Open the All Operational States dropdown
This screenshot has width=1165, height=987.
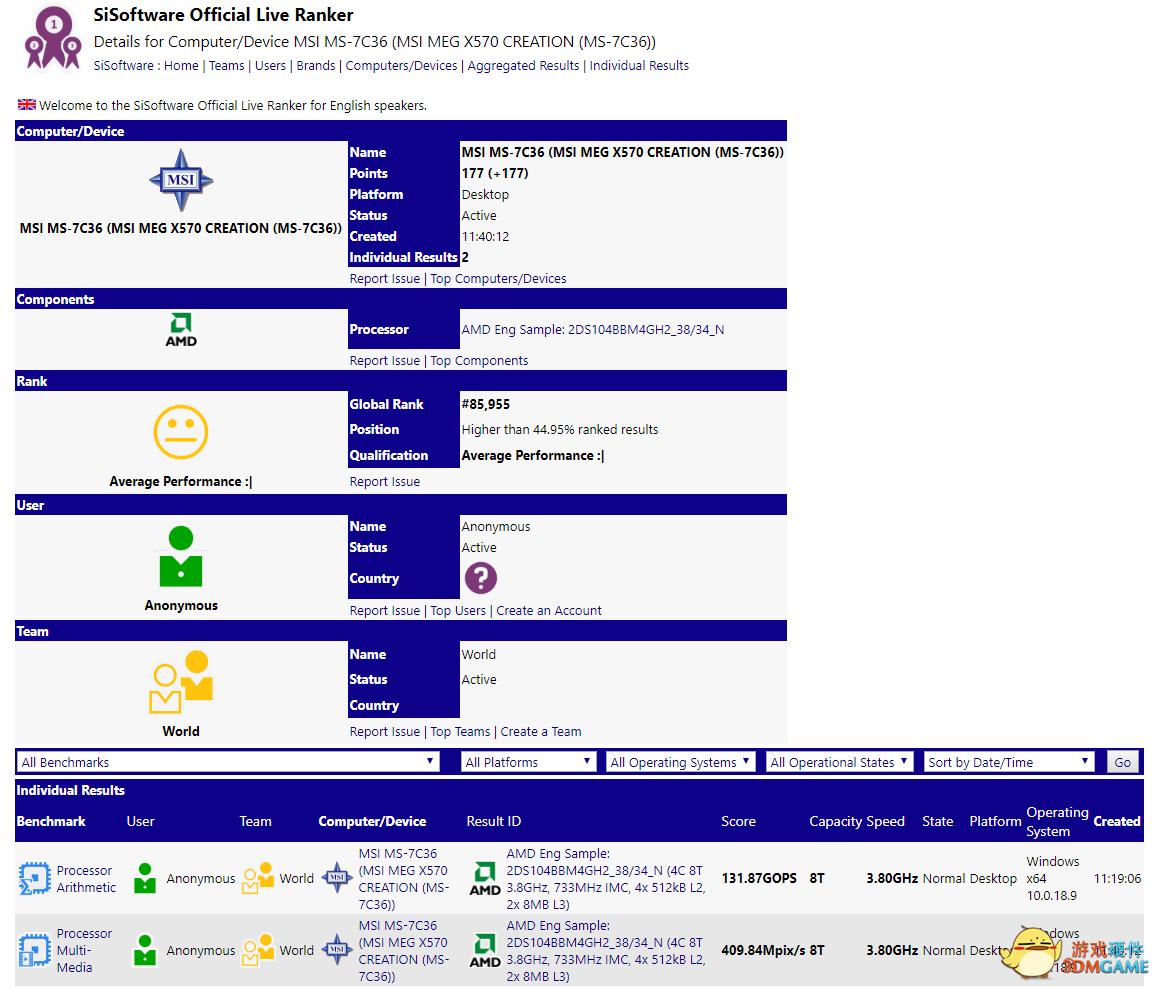(x=840, y=762)
